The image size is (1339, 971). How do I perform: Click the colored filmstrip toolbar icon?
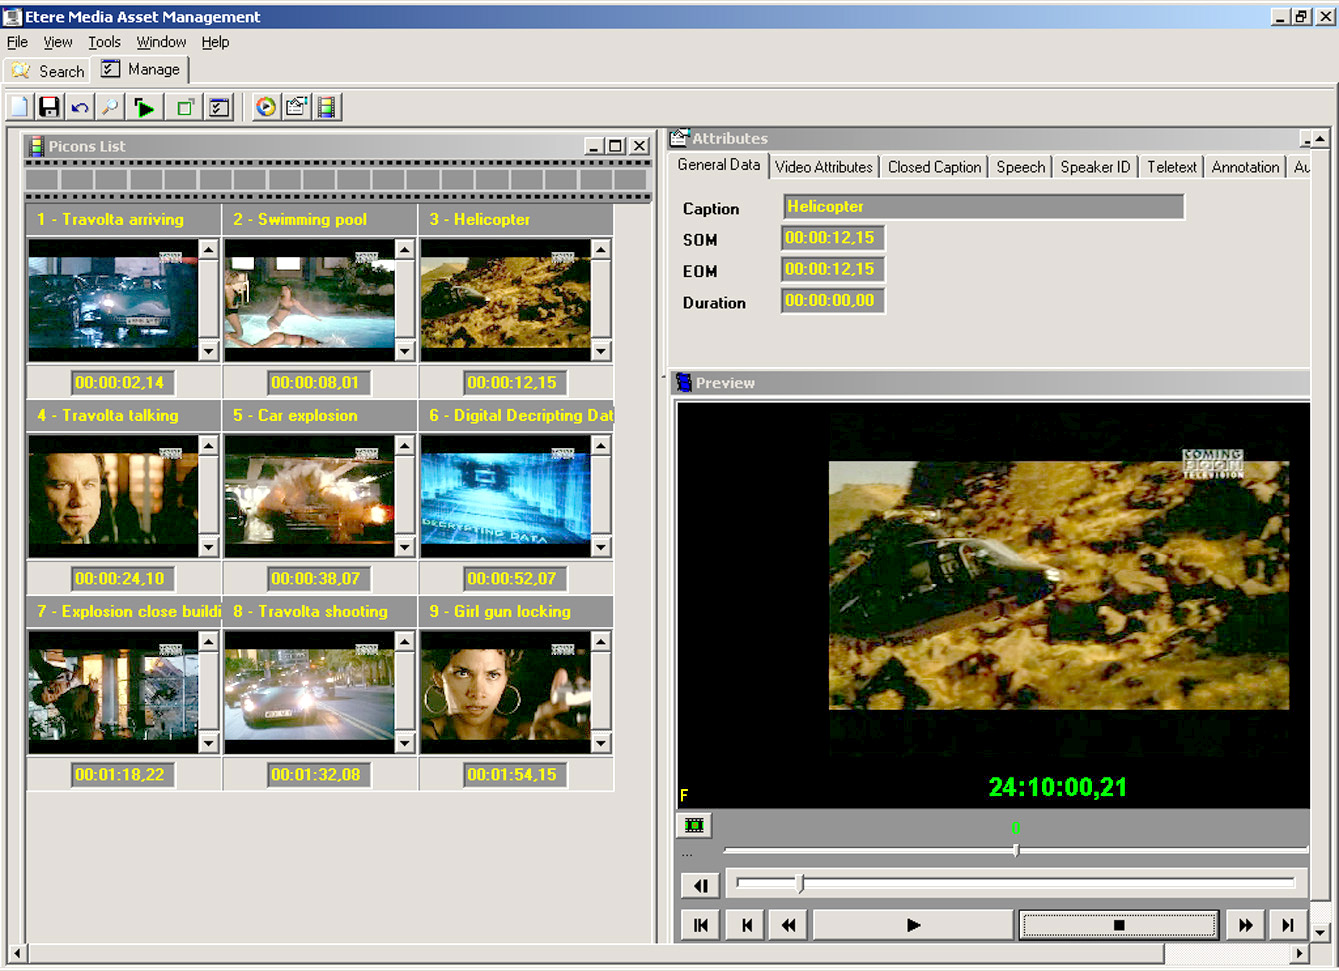326,107
